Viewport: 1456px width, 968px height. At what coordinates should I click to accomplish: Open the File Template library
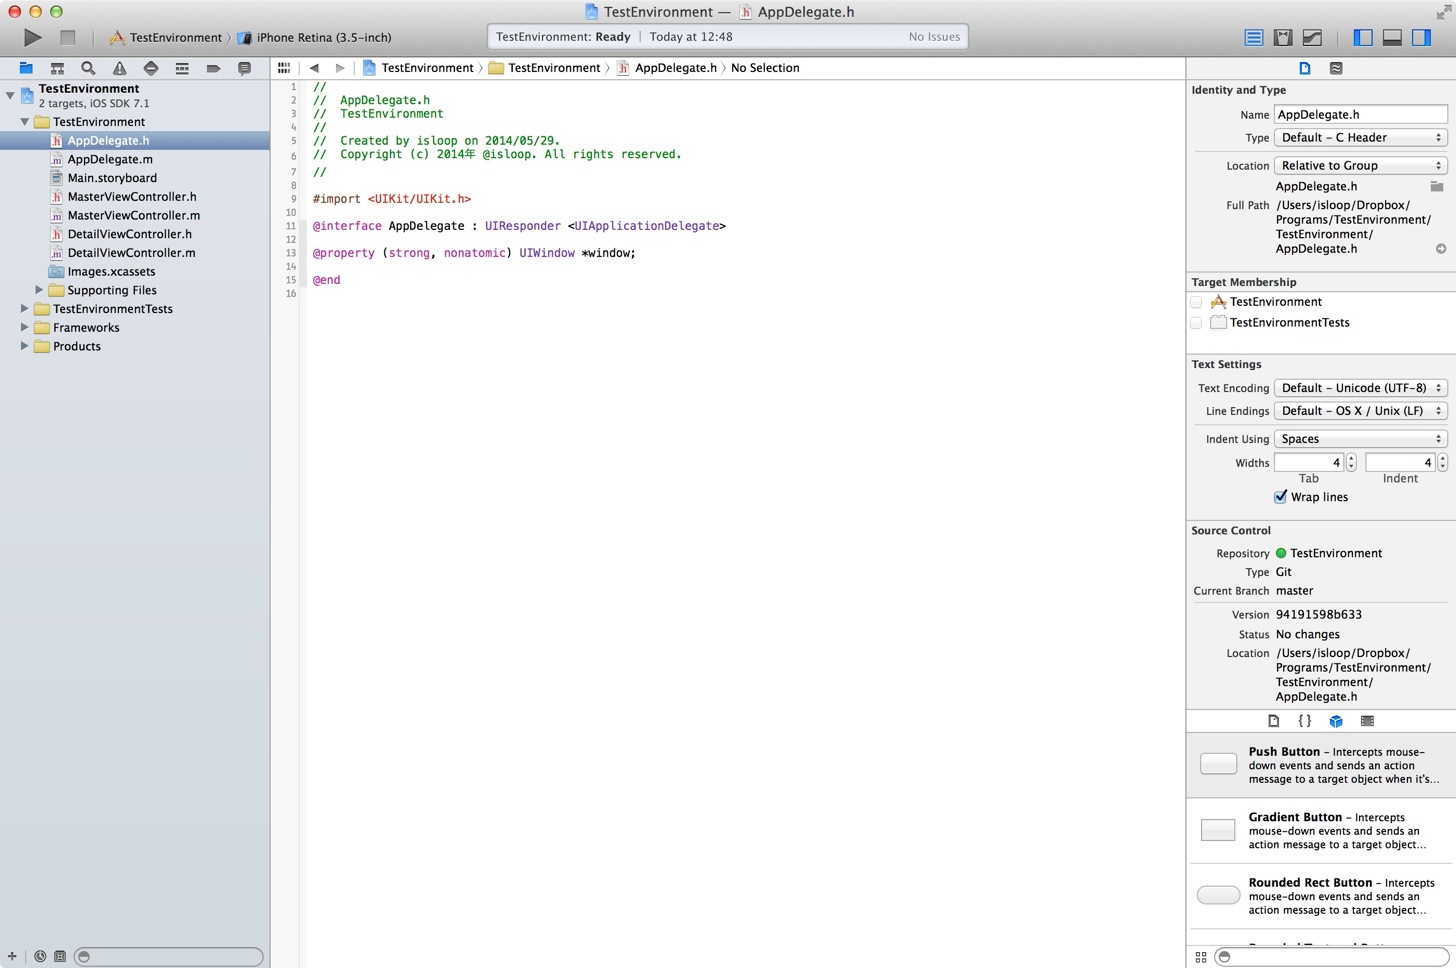click(1273, 721)
